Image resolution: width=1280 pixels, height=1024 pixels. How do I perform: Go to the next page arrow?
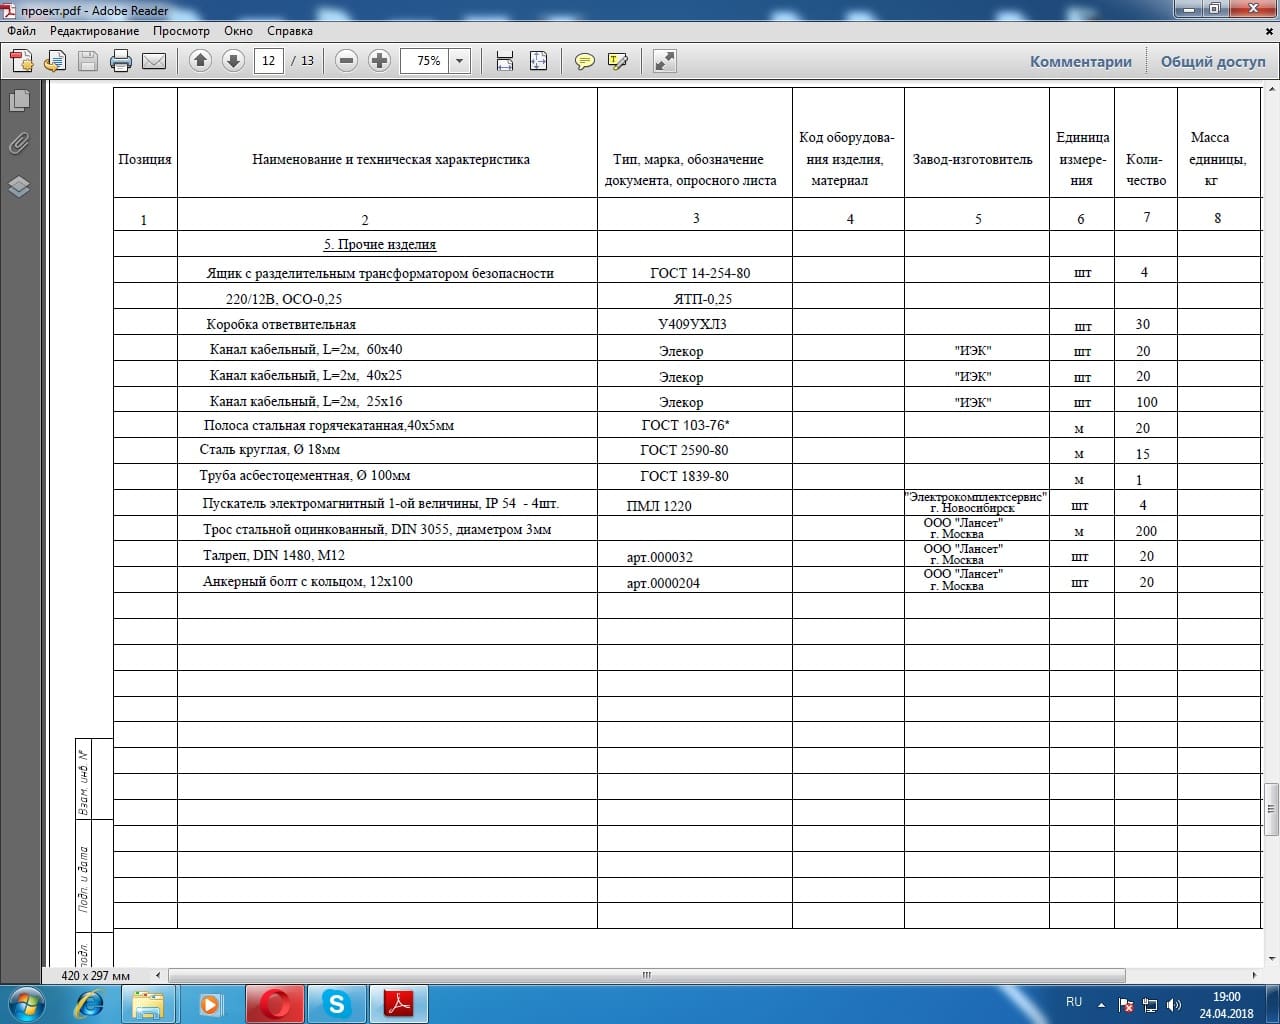click(x=233, y=61)
